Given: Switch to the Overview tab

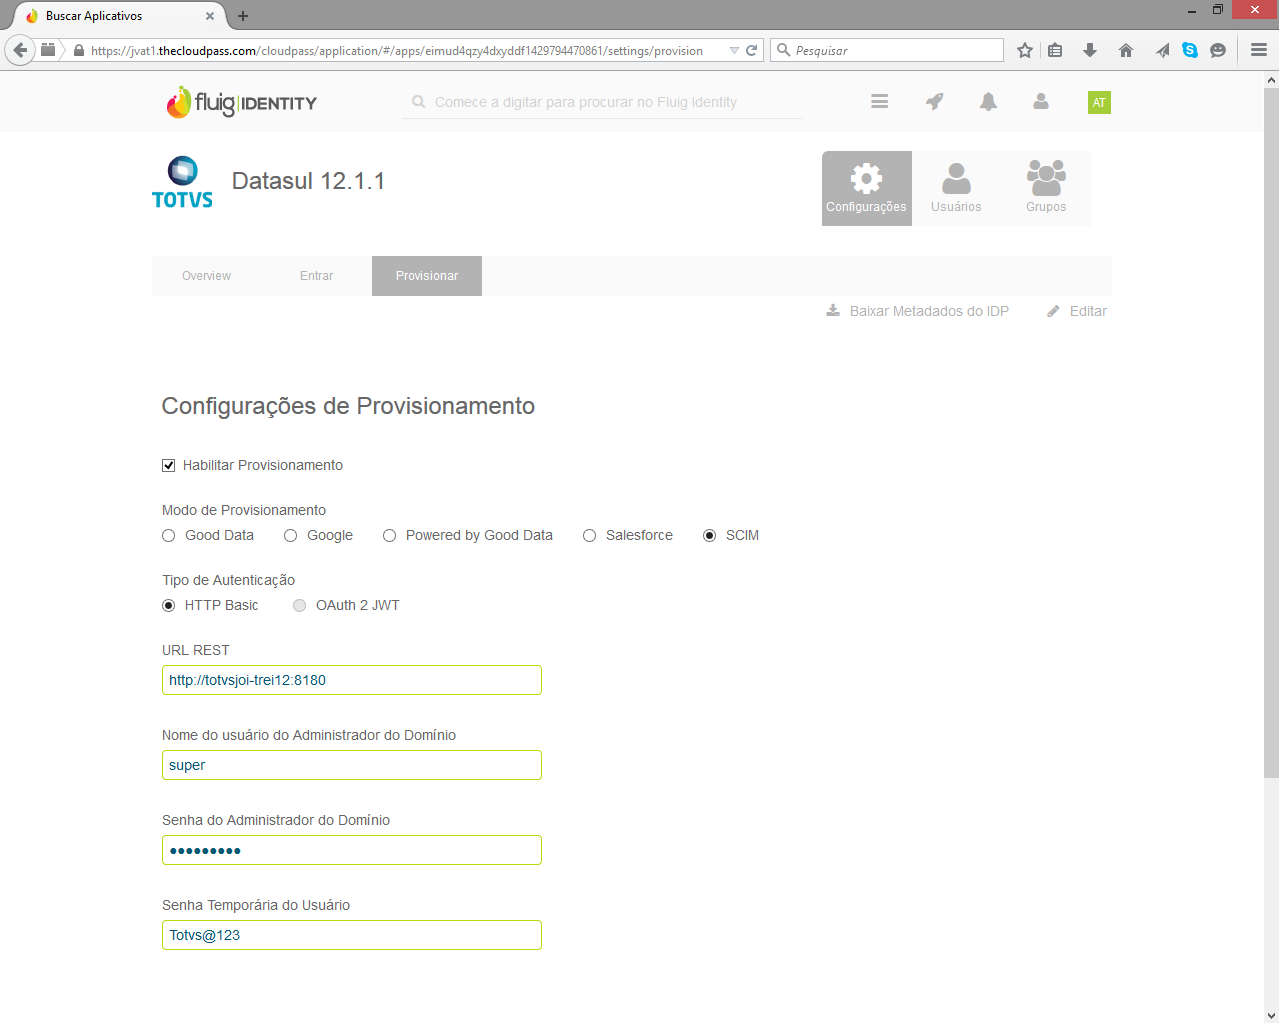Looking at the screenshot, I should click(x=207, y=276).
